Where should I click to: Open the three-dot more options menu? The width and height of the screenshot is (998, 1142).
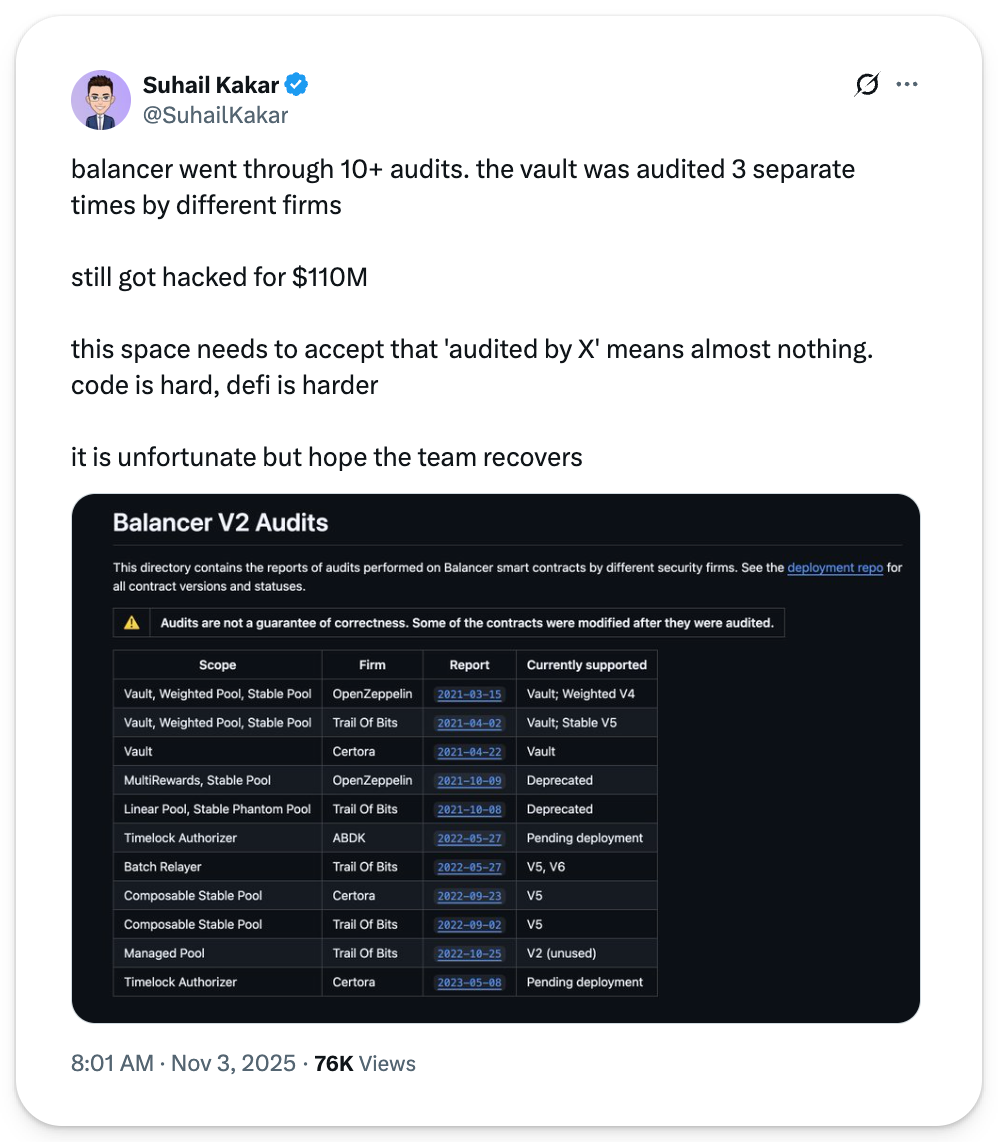click(x=907, y=85)
